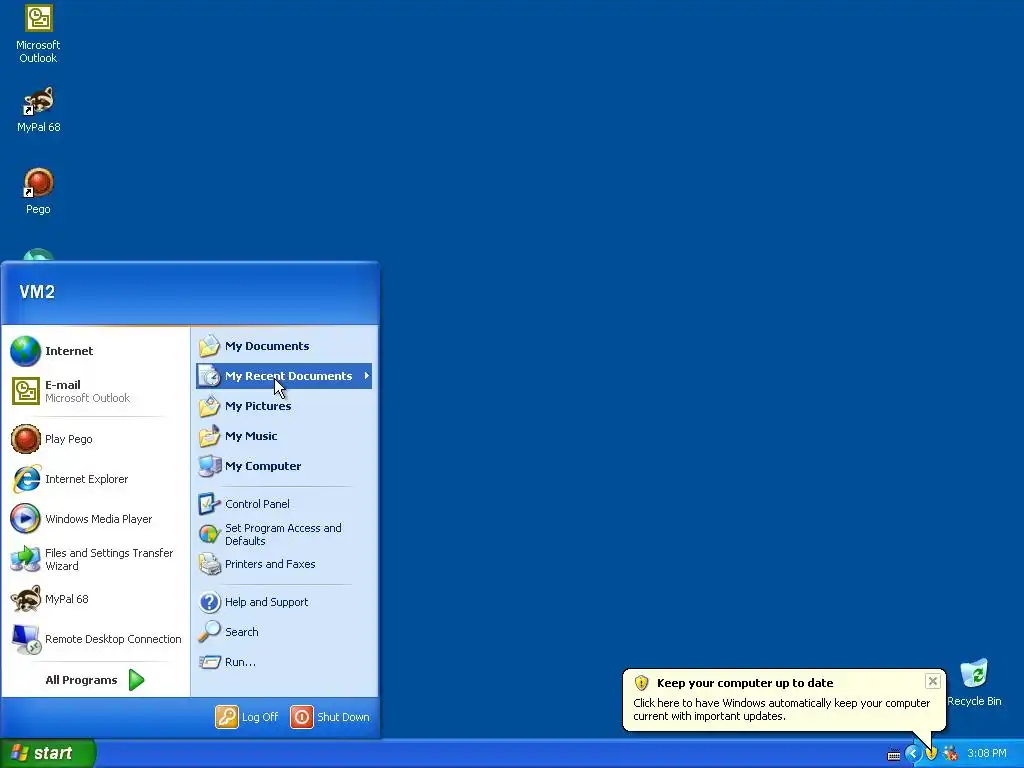Click the 'Keep your computer up to date' balloon
The image size is (1024, 768).
(x=784, y=699)
